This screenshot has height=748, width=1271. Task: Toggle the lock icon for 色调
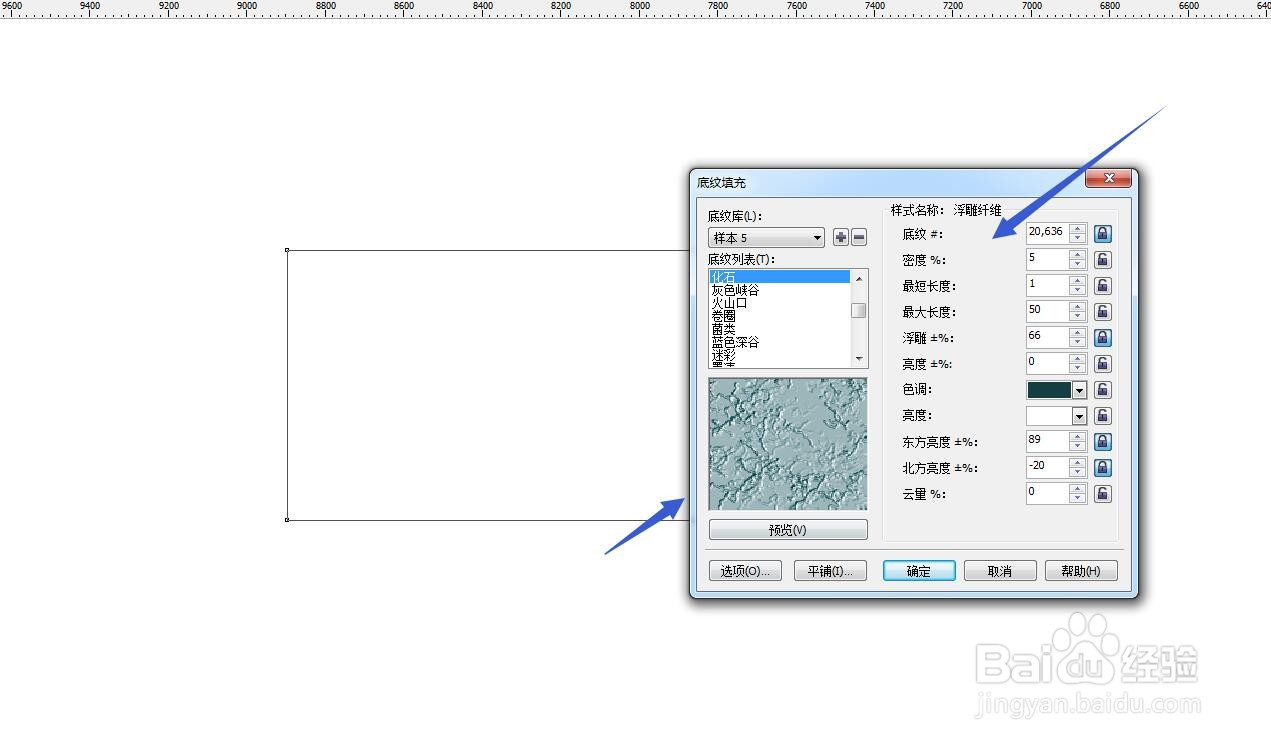[x=1102, y=390]
